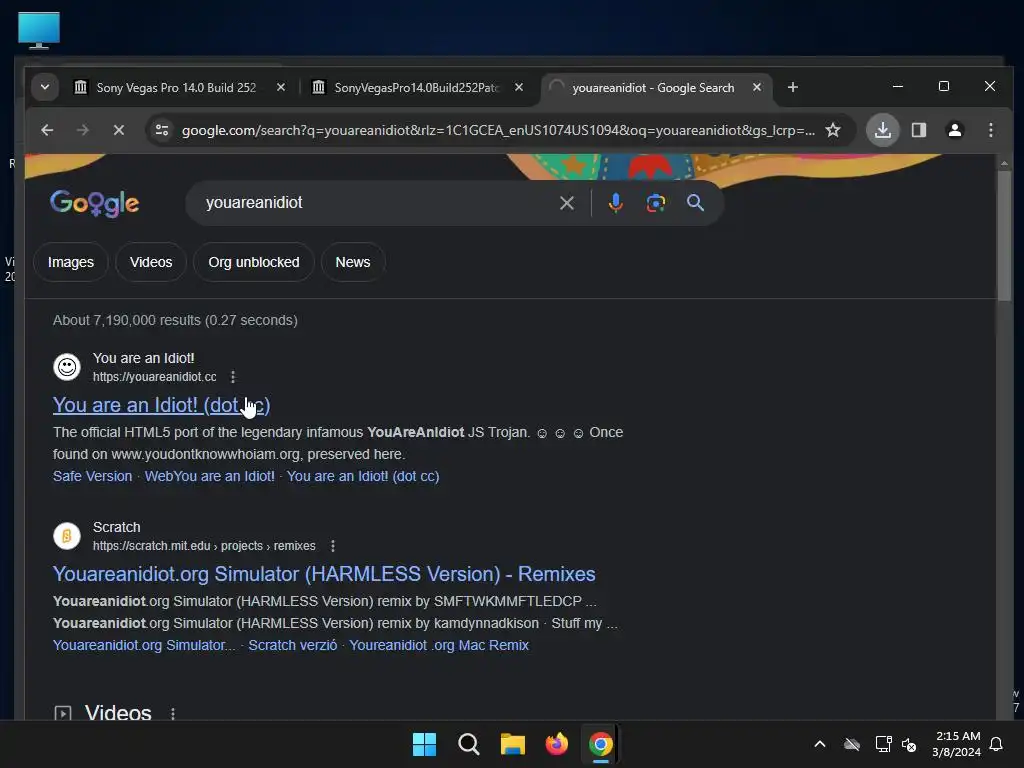Open the You are an Idiot! (dot cc) sitelink
Screen dimensions: 1024x768
click(x=363, y=477)
